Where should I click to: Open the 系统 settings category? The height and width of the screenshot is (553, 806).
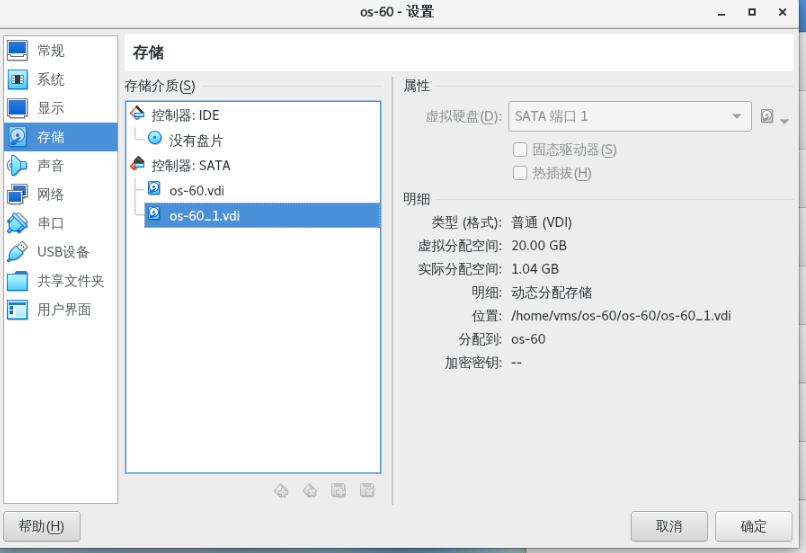pos(50,80)
